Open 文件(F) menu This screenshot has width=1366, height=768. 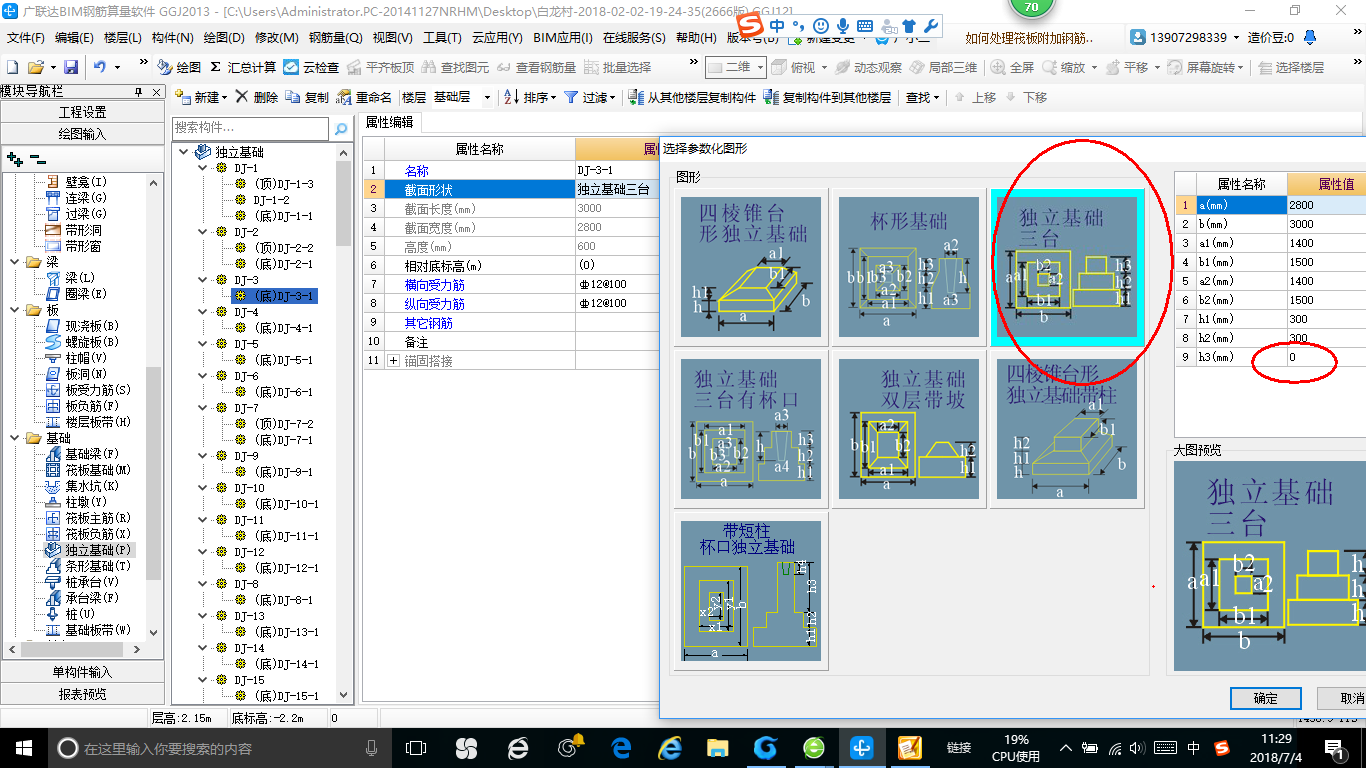26,38
